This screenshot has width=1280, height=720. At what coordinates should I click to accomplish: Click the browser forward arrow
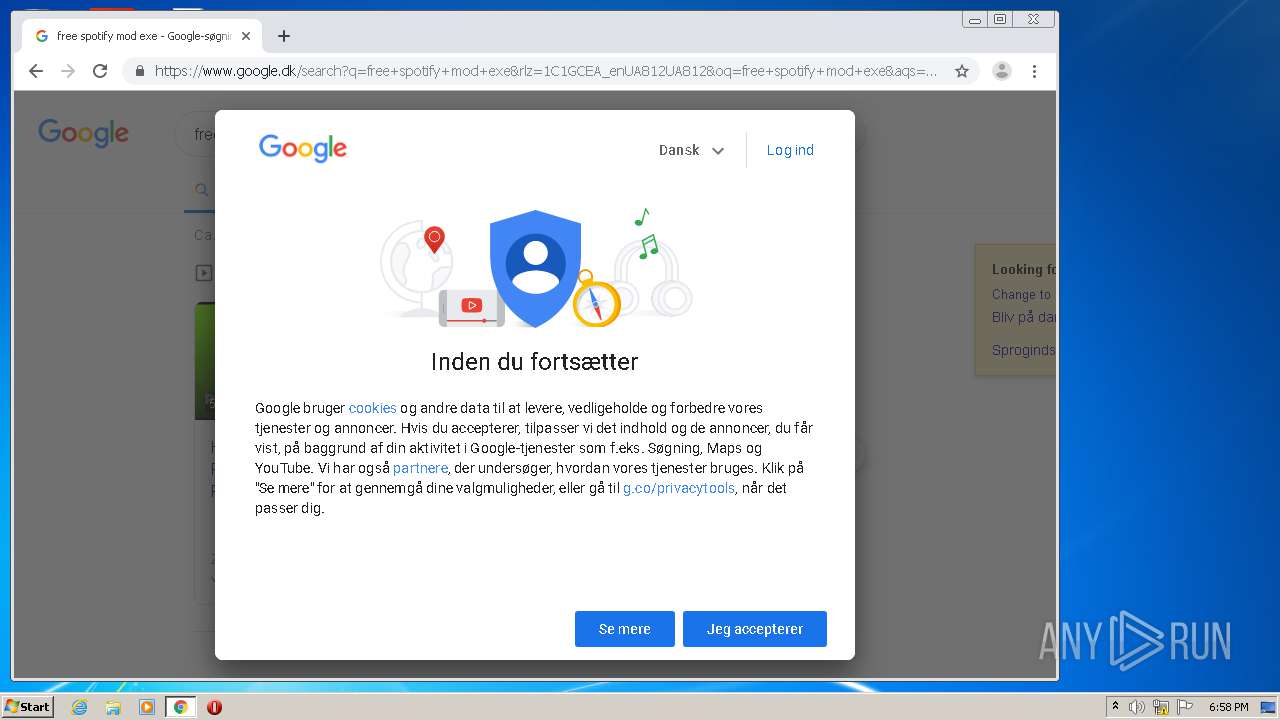pos(68,71)
